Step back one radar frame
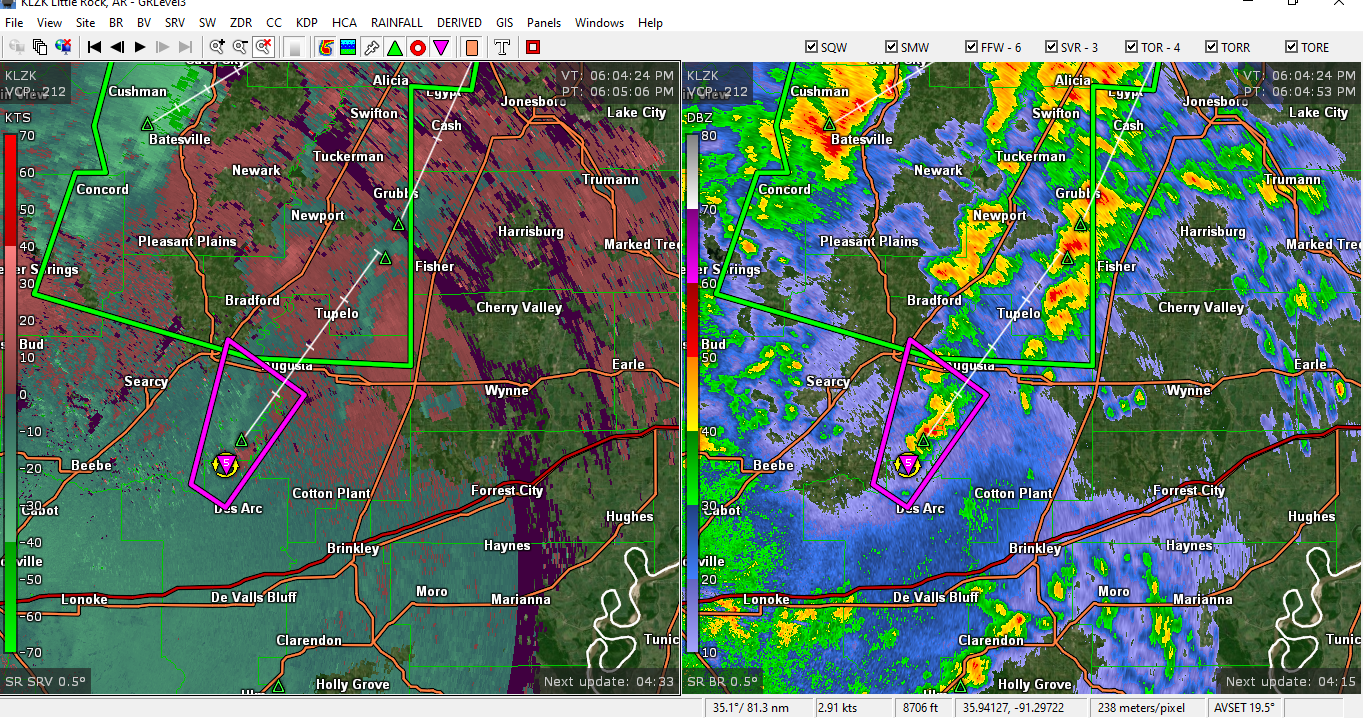The height and width of the screenshot is (718, 1363). (x=117, y=47)
